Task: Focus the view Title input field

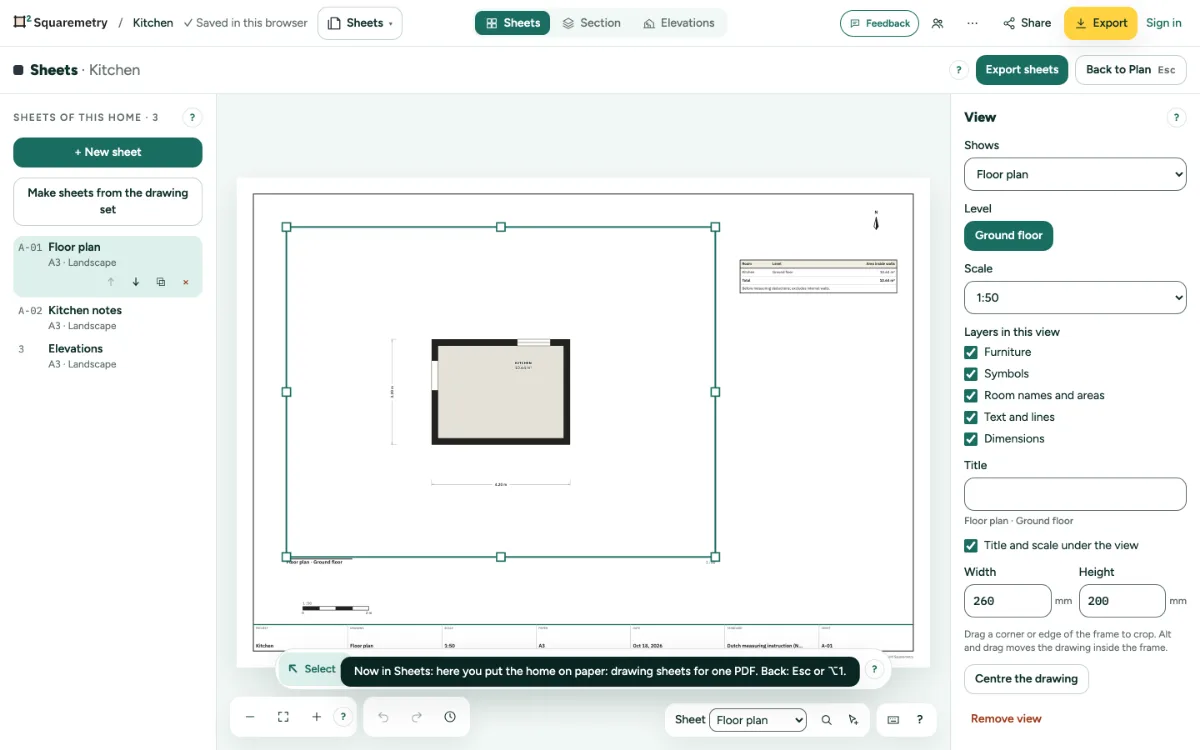Action: [1075, 494]
